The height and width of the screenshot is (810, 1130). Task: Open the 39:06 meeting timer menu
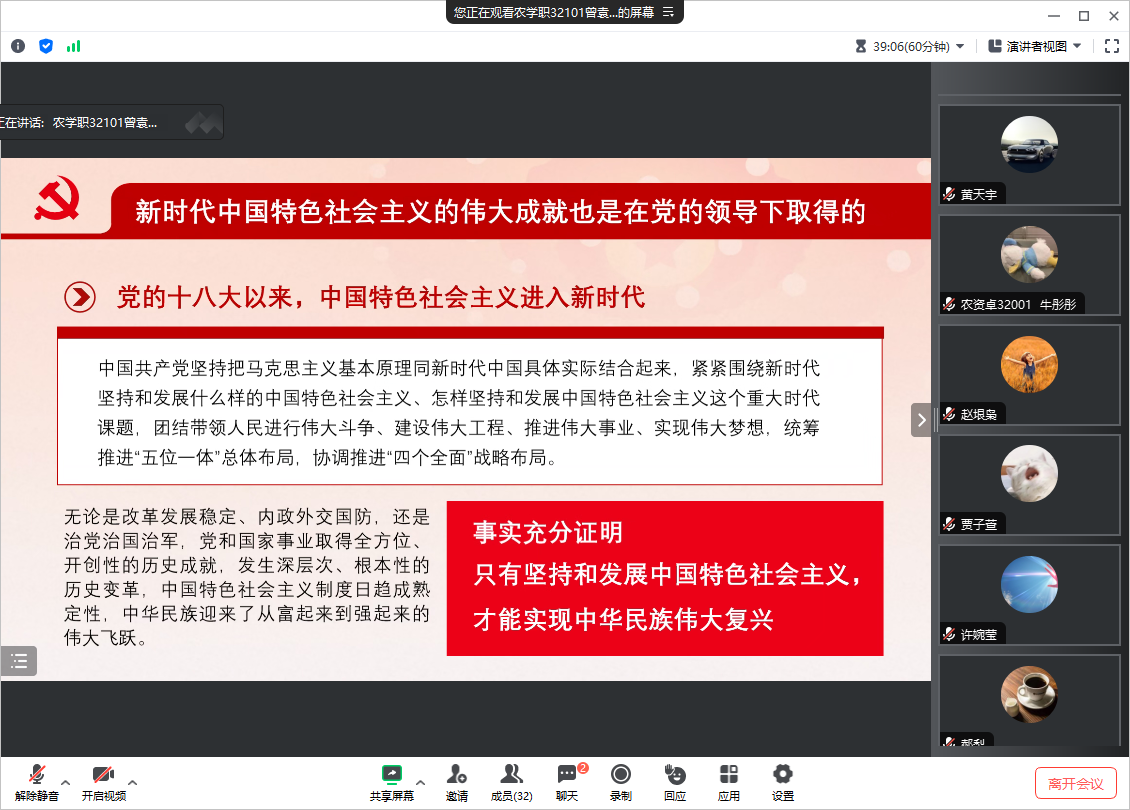910,46
